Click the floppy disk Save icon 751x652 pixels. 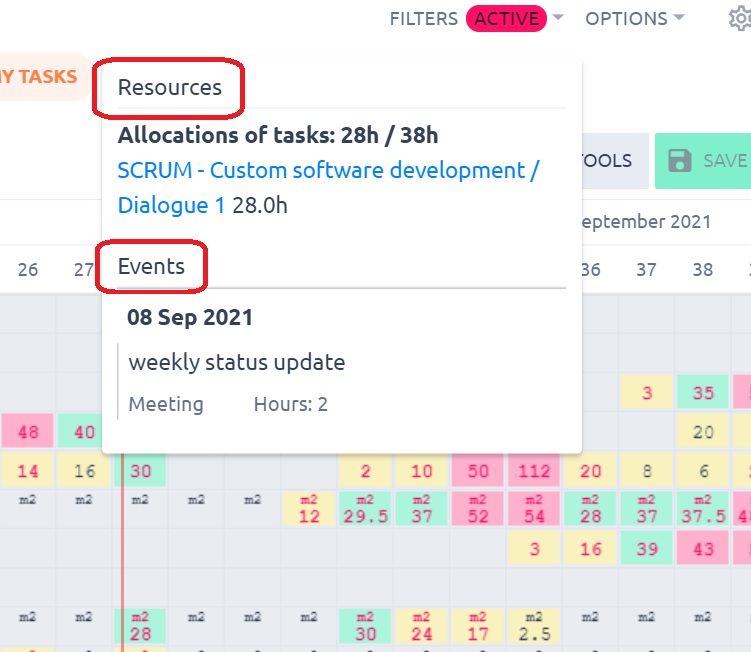click(680, 161)
